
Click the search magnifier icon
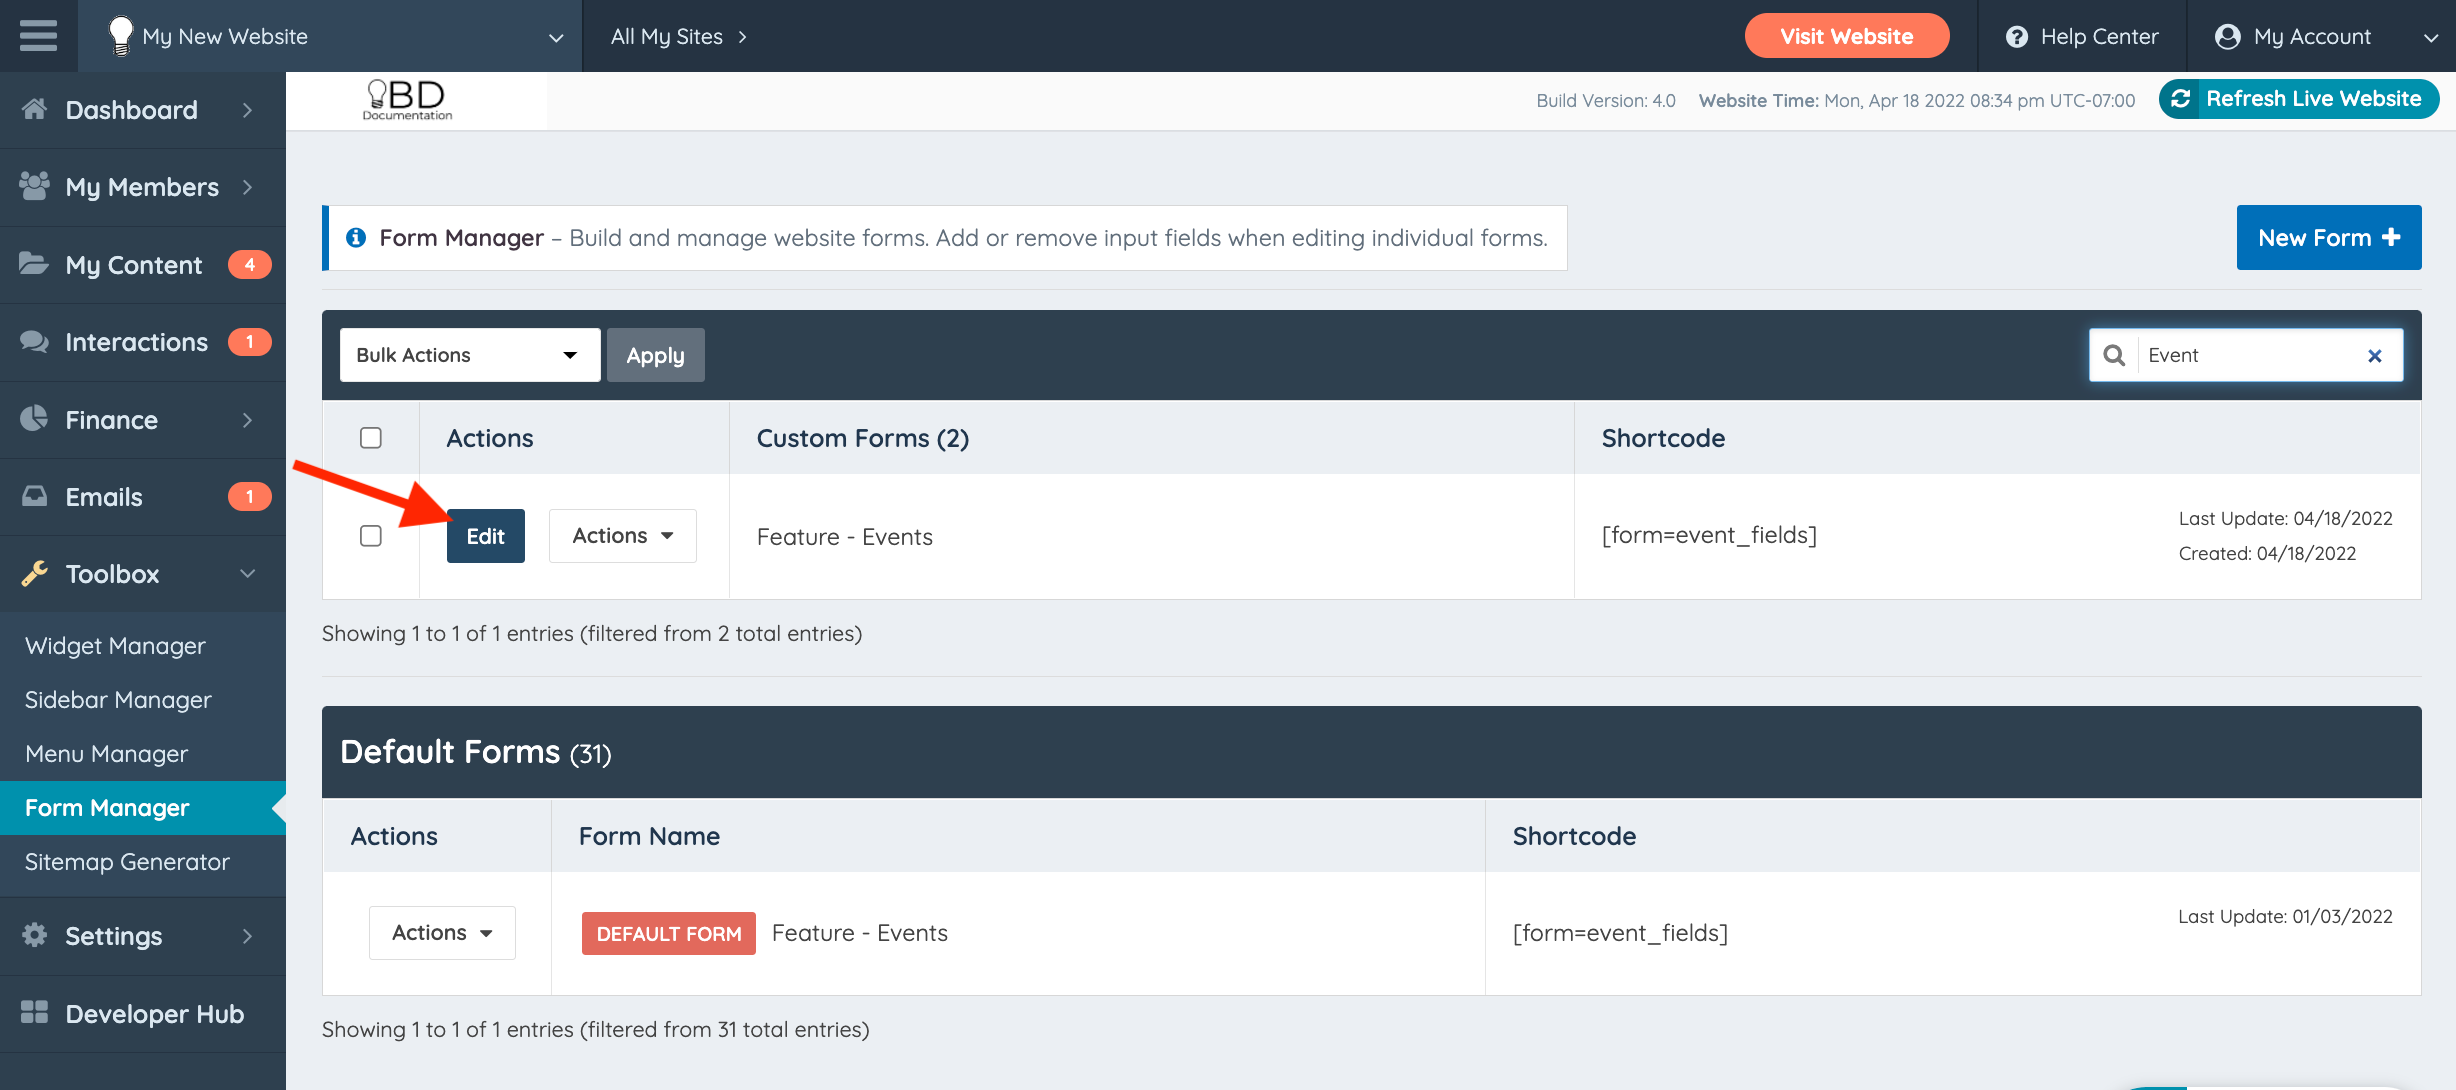[2114, 356]
